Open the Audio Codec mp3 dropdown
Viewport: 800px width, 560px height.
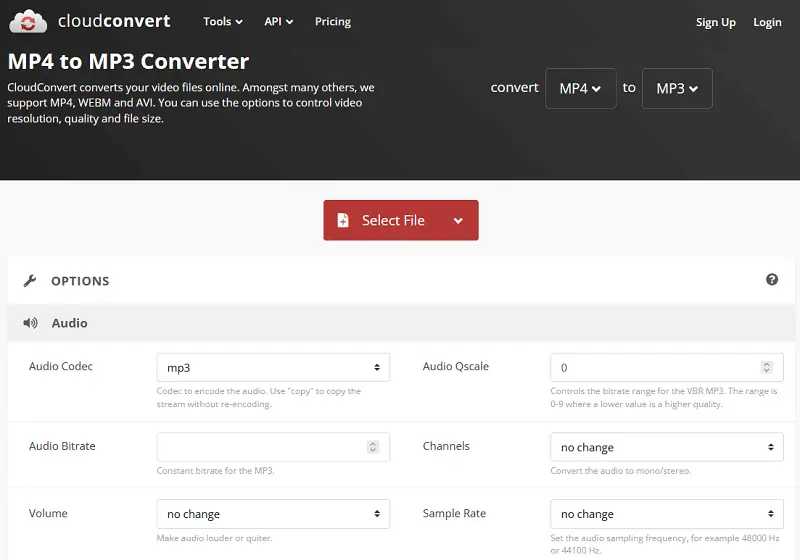[273, 367]
